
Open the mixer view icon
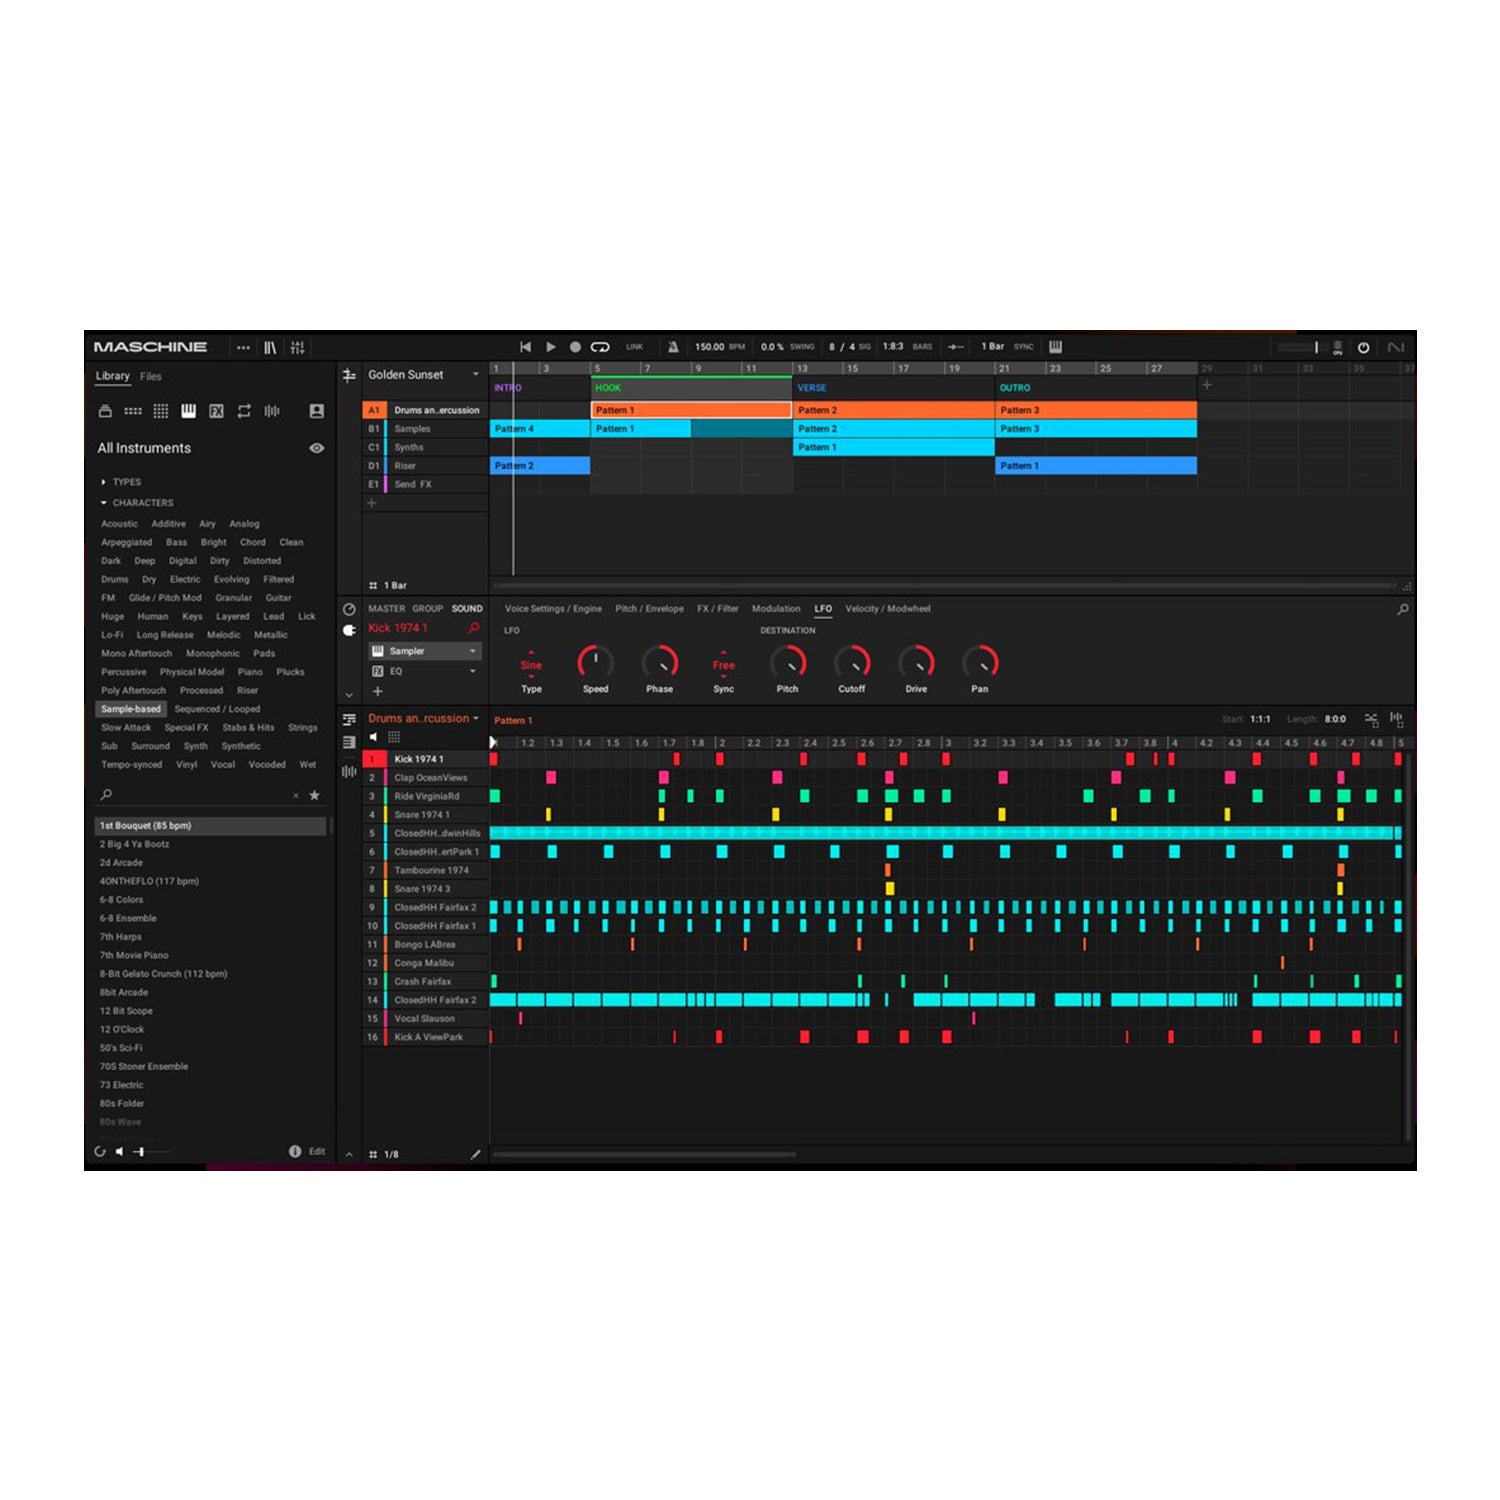297,347
